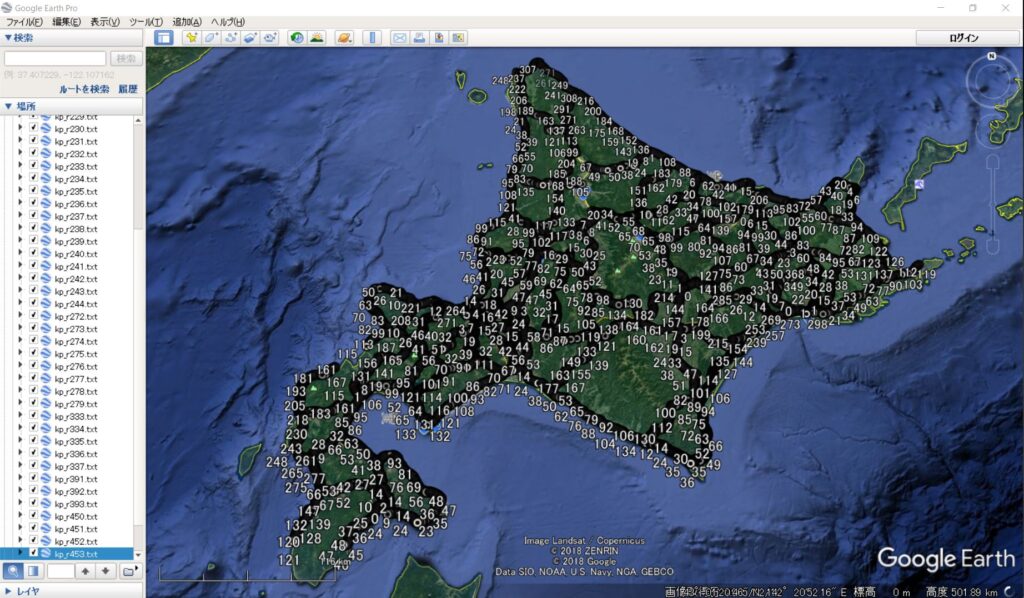Open the ファイル(F) menu
This screenshot has height=598, width=1024.
coord(24,22)
